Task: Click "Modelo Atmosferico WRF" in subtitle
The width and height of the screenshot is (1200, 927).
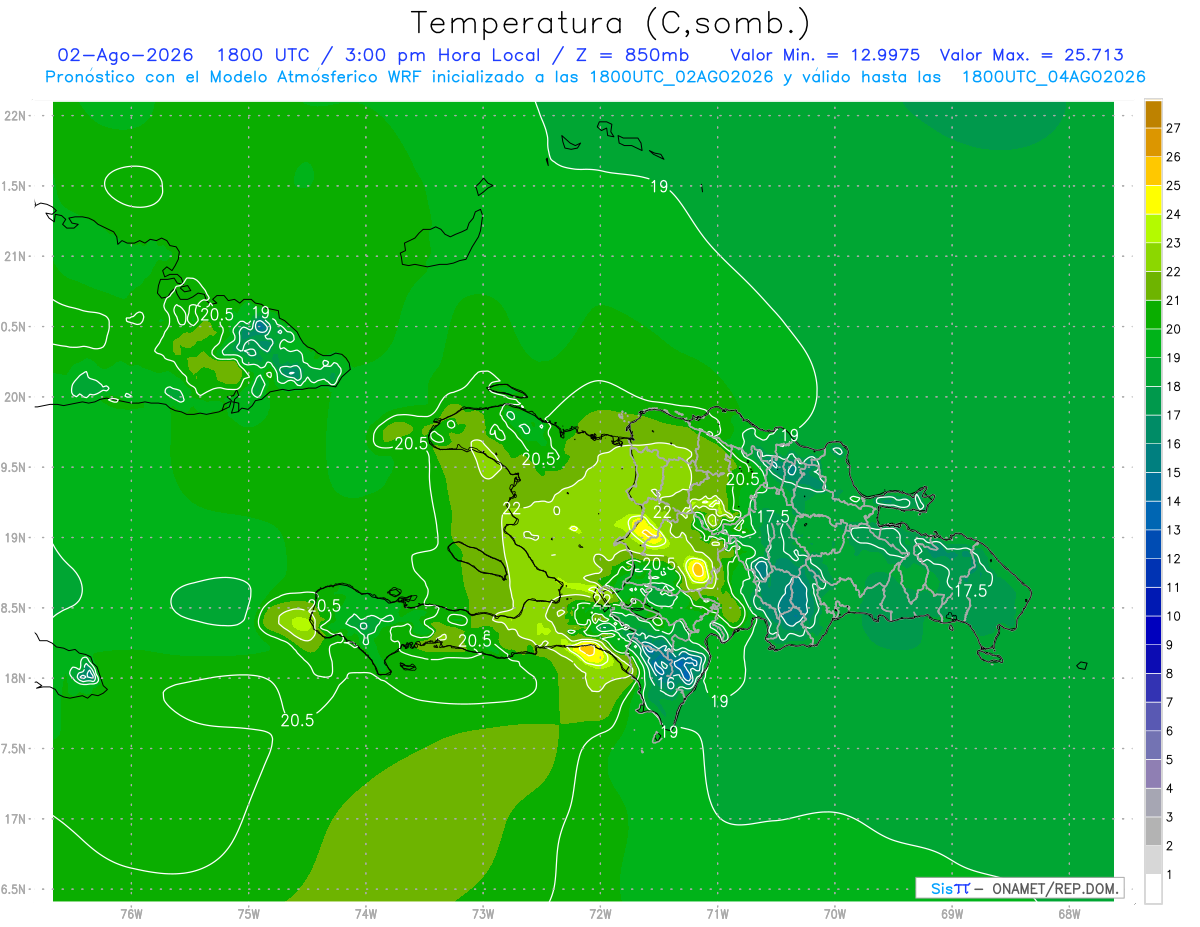Action: coord(308,77)
